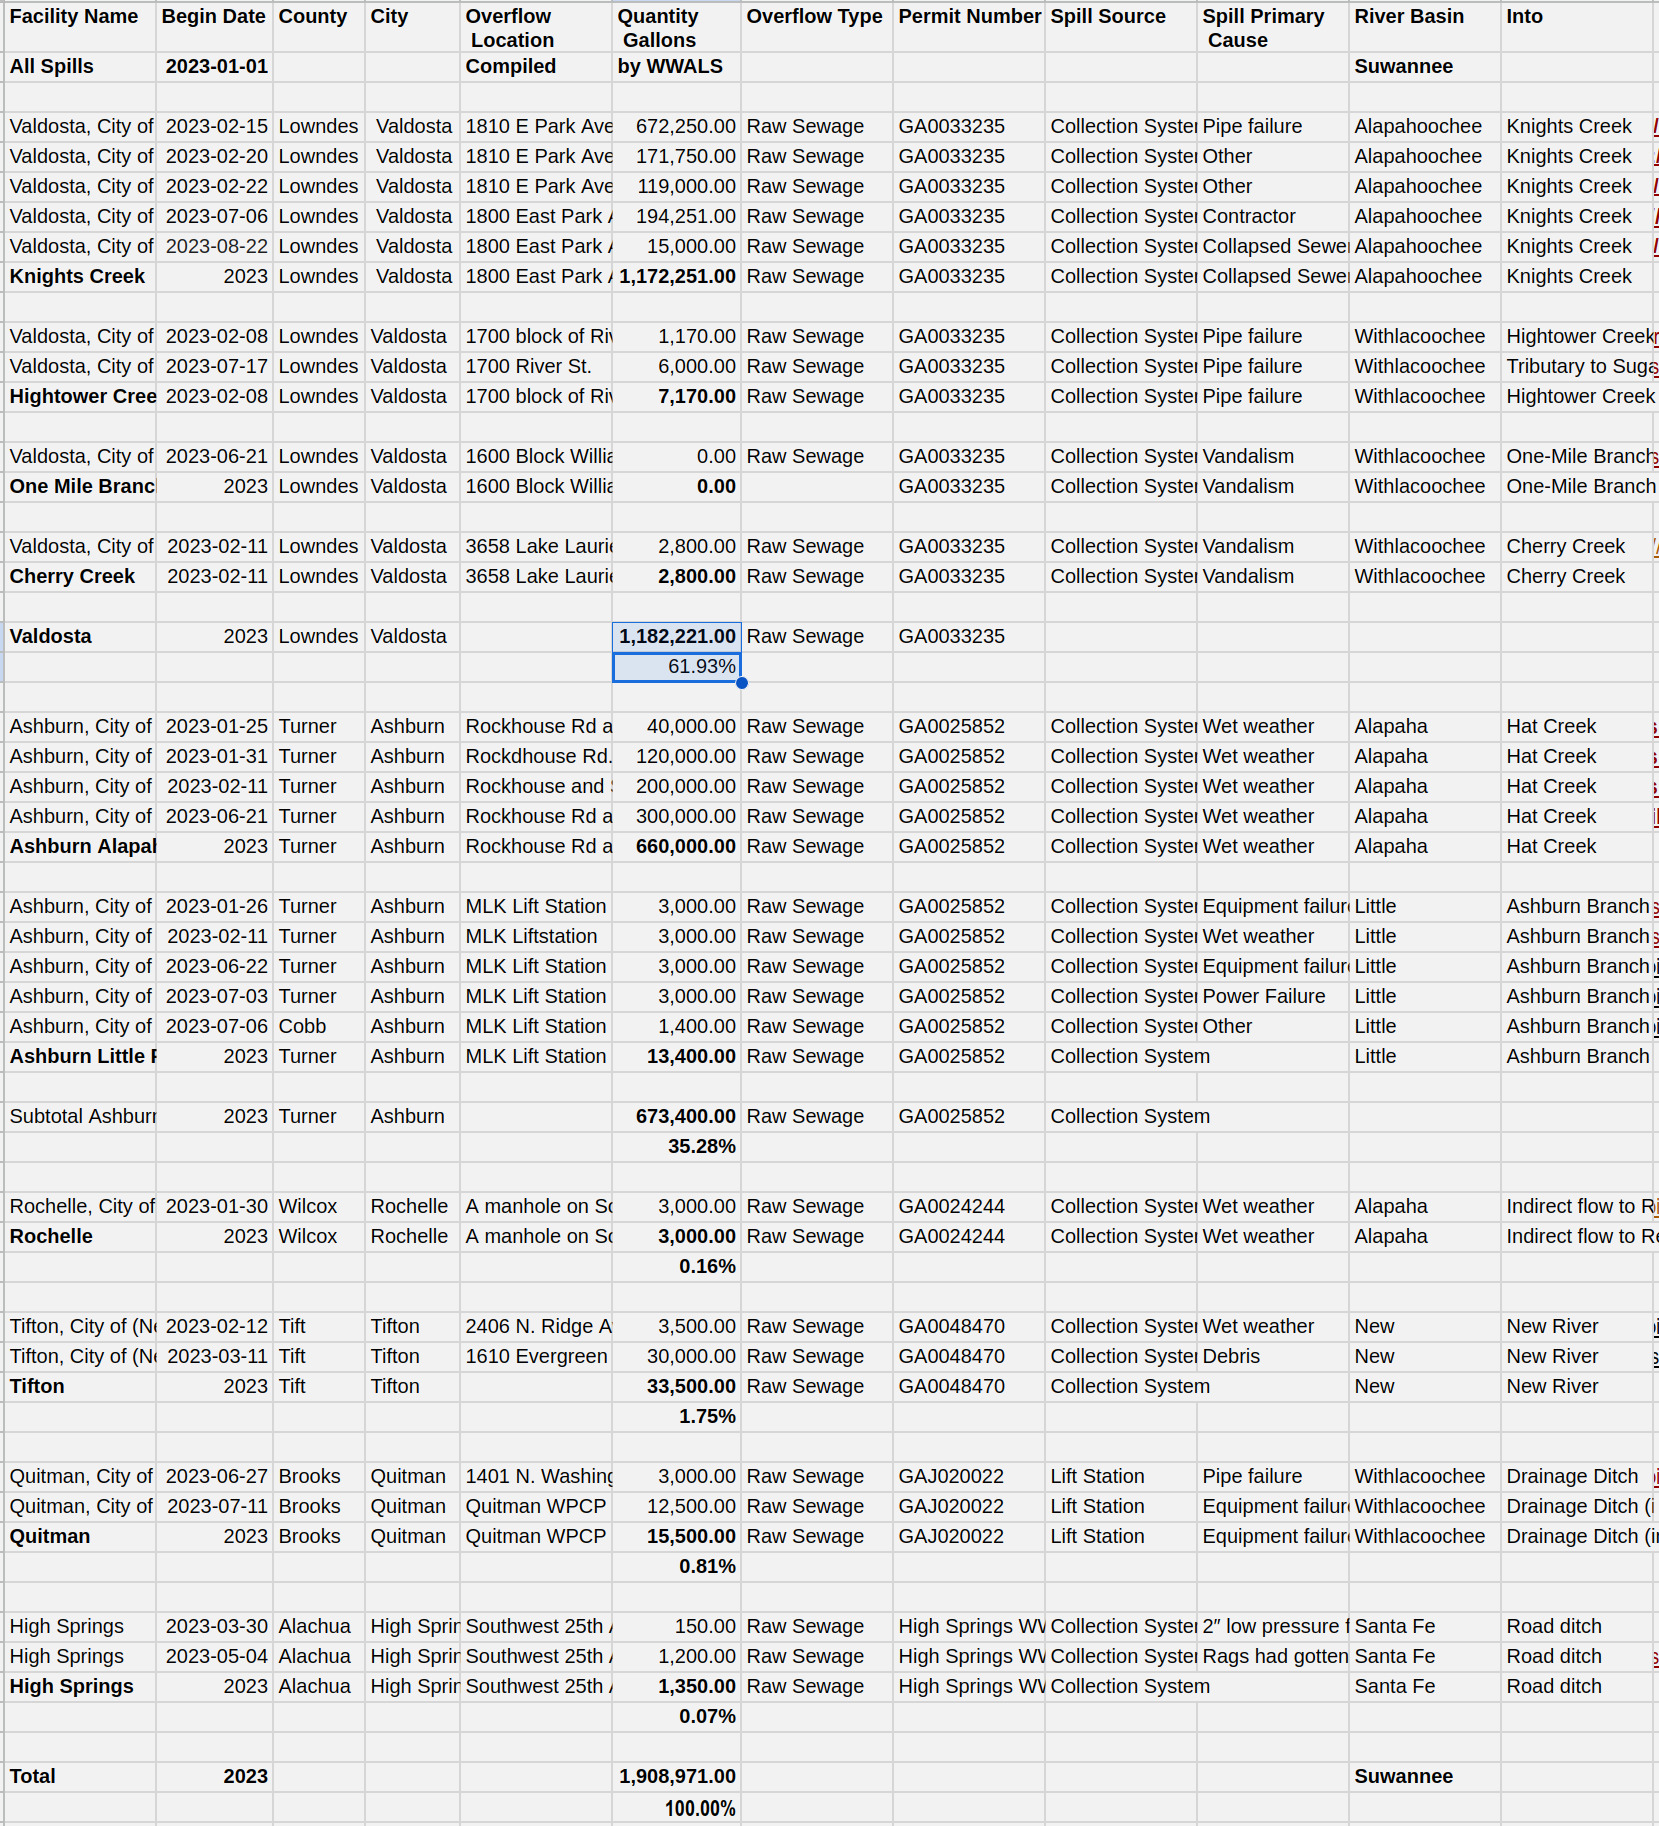1659x1826 pixels.
Task: Click the bold 660,000.00 subtotal cell
Action: [677, 847]
